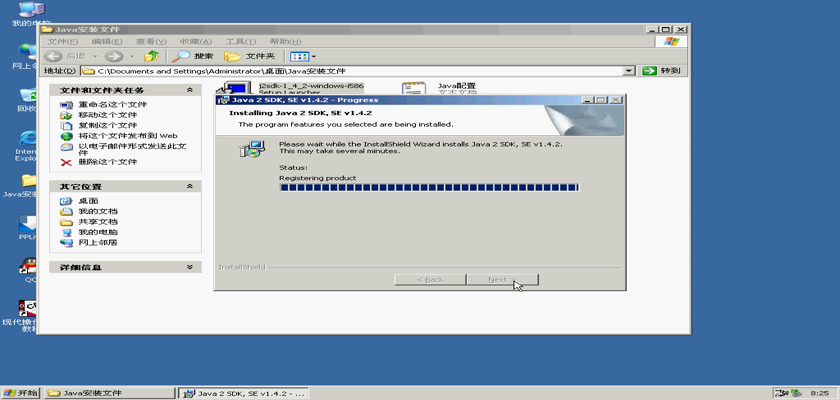Click the Start (开始) button
The width and height of the screenshot is (840, 400).
21,393
